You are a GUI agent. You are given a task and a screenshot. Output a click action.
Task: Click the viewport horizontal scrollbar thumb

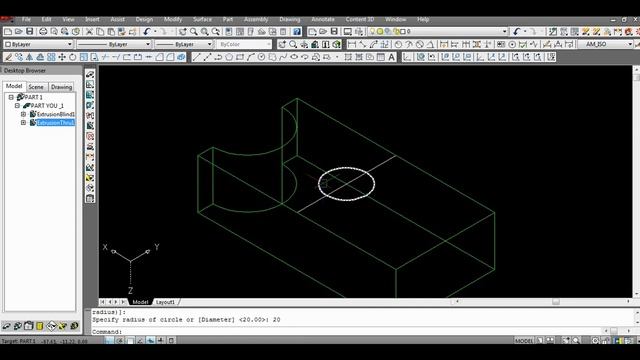point(556,302)
